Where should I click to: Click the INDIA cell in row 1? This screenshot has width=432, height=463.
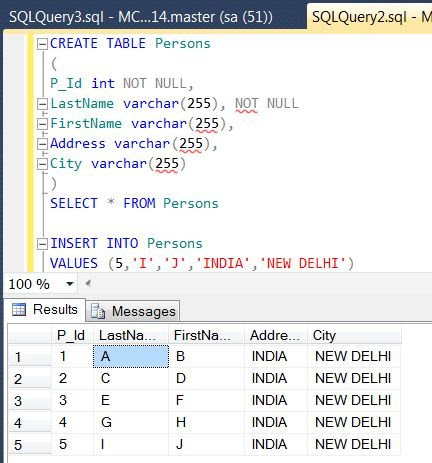[x=276, y=356]
